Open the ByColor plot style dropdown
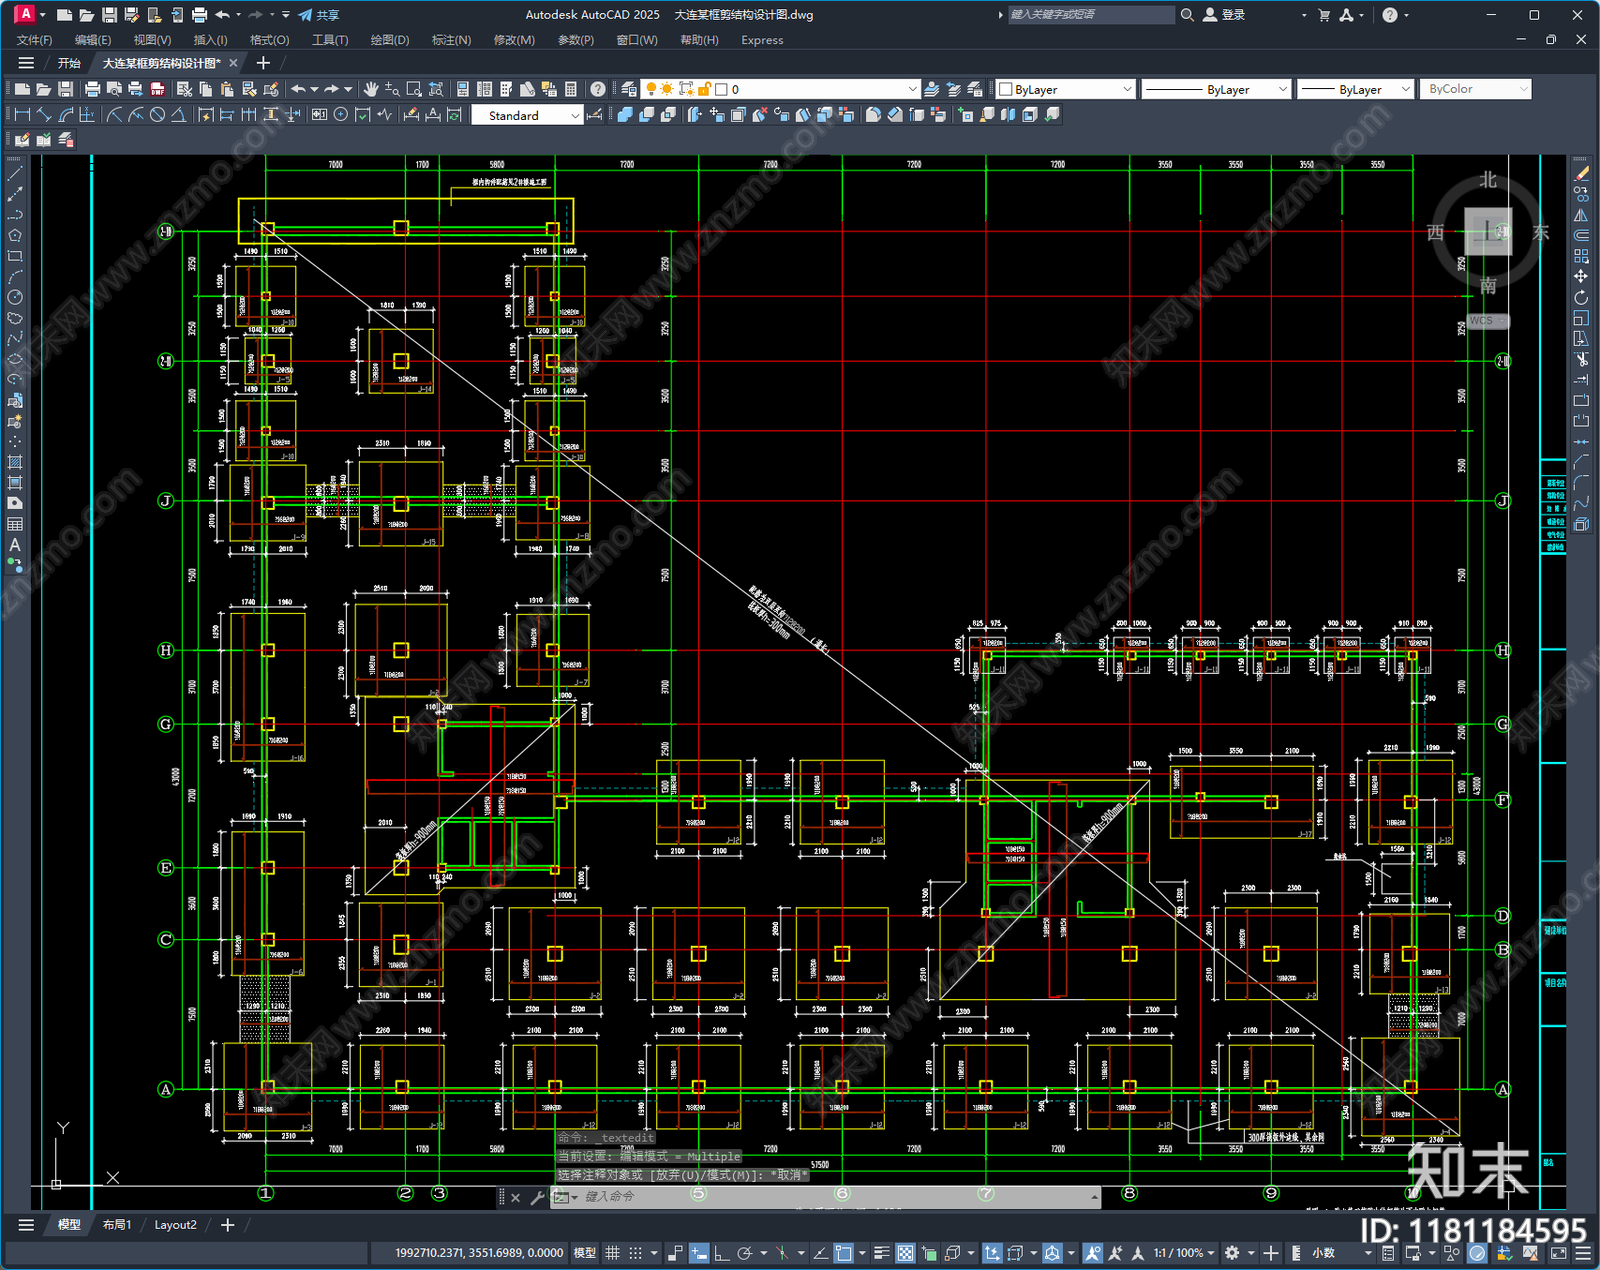 point(1476,89)
